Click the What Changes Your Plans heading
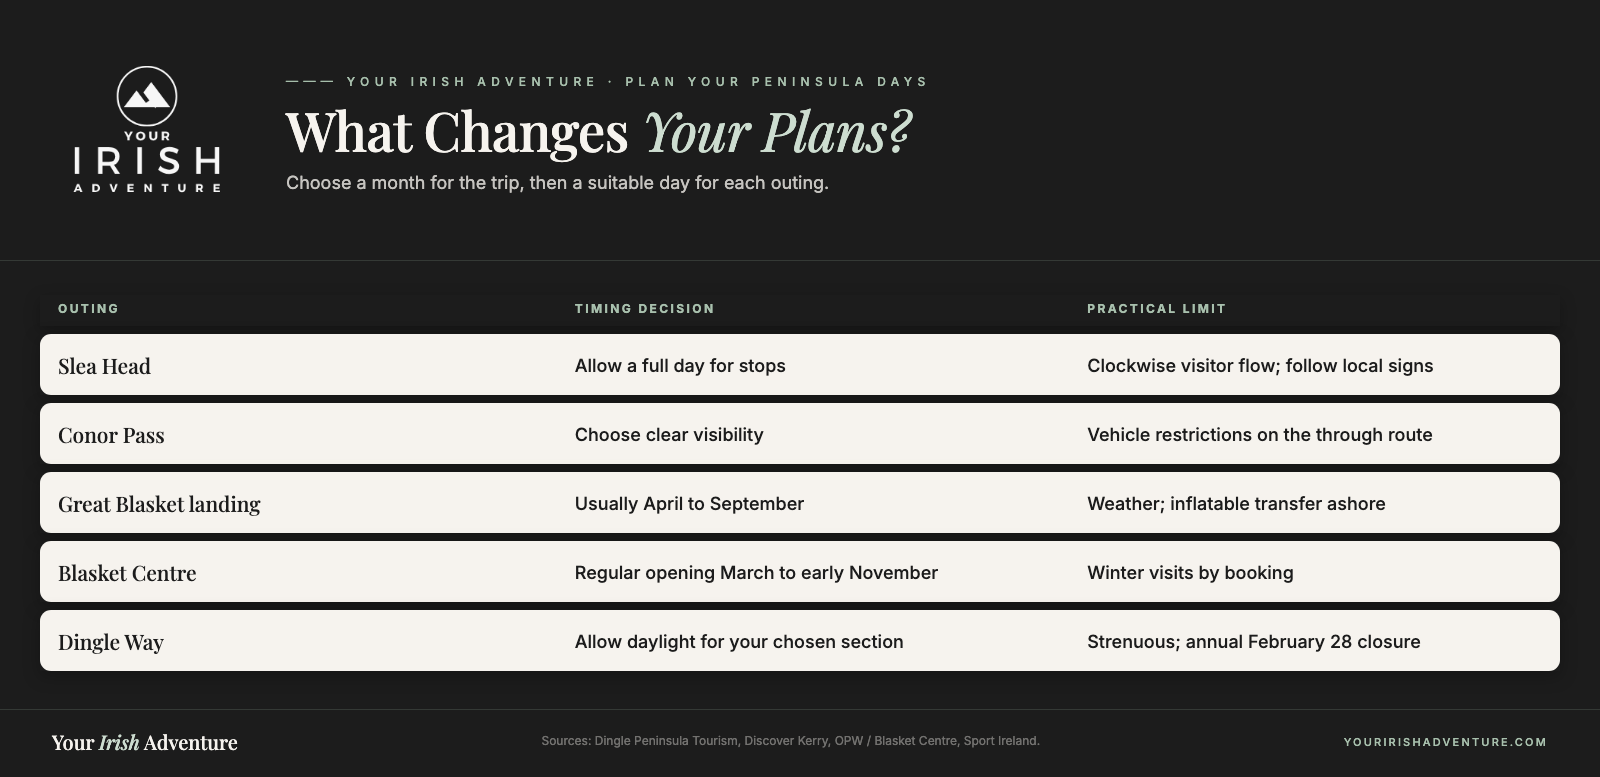The image size is (1600, 777). point(599,132)
